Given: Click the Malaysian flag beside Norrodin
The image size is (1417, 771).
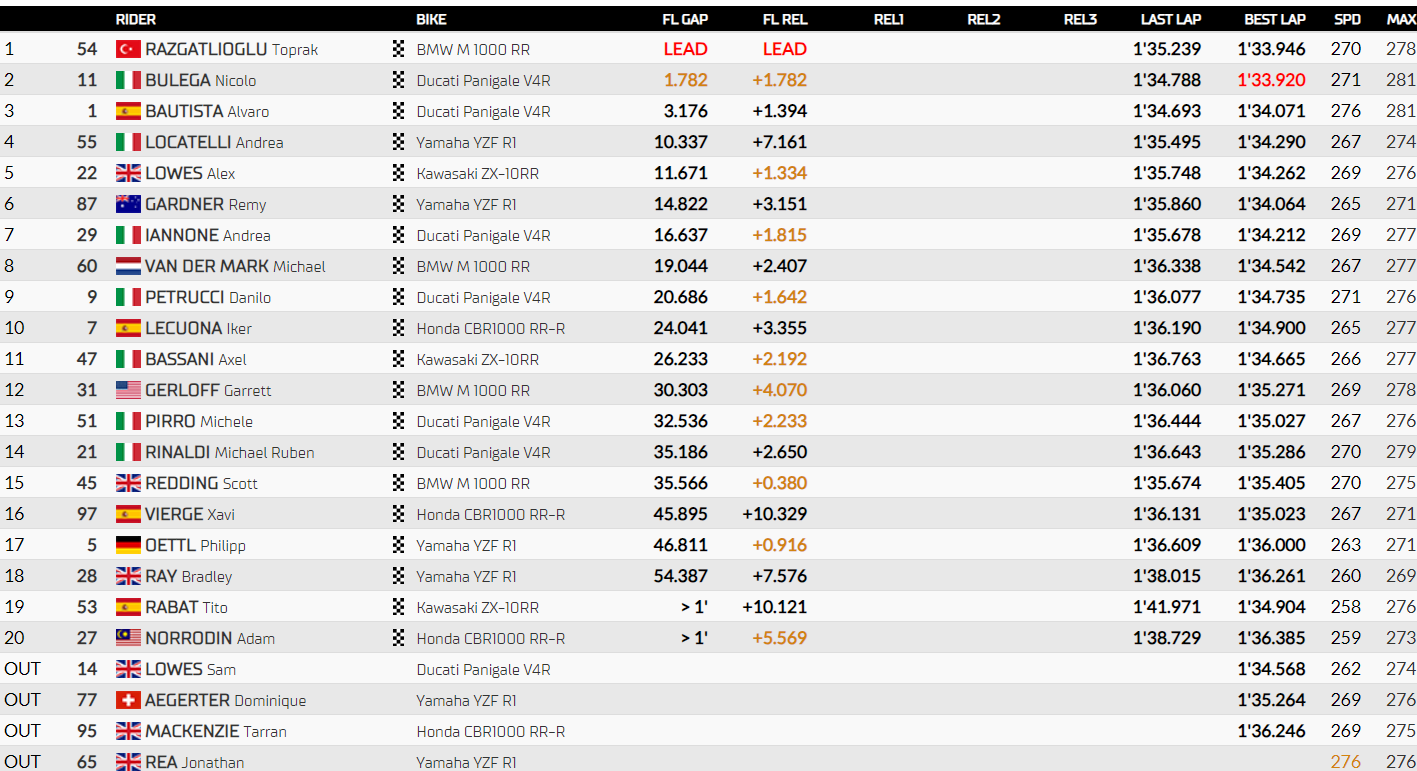Looking at the screenshot, I should click(128, 638).
